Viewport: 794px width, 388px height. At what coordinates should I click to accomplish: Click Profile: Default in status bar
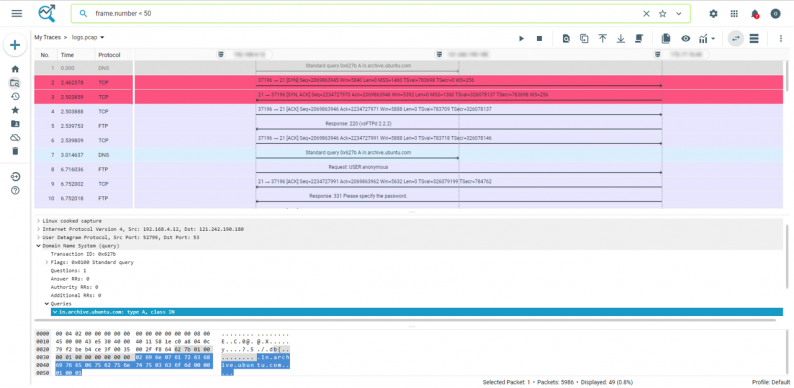(x=771, y=382)
